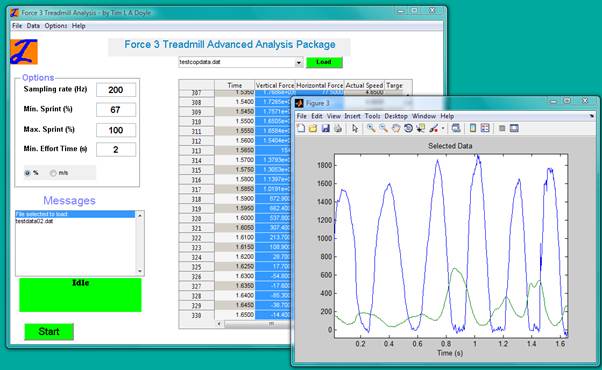Enable the Rotate 3D tool
This screenshot has height=370, width=602.
tap(408, 128)
